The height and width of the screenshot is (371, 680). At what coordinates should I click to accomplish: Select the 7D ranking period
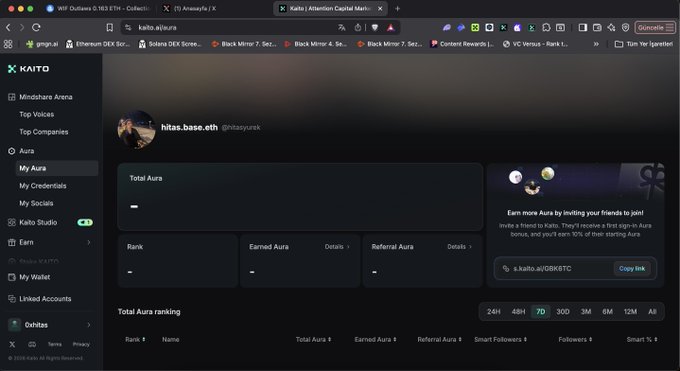click(x=541, y=312)
